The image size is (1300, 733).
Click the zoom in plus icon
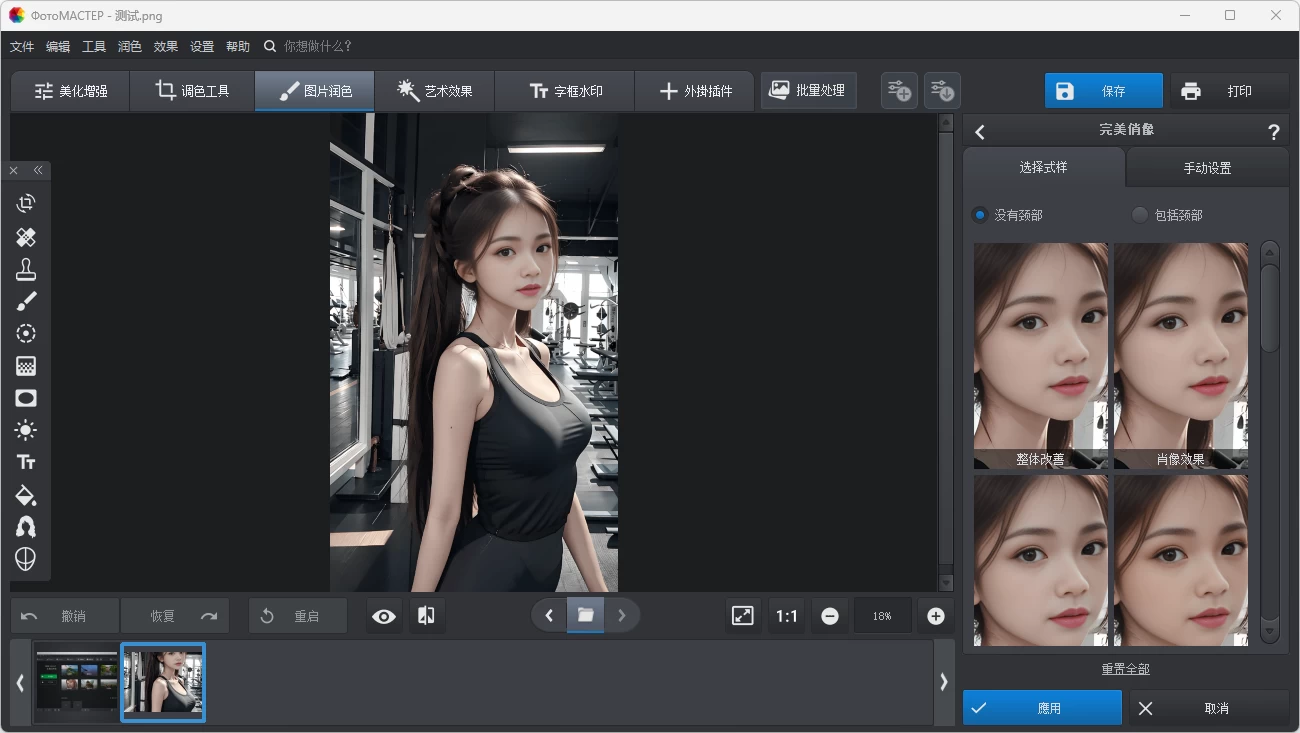coord(936,616)
